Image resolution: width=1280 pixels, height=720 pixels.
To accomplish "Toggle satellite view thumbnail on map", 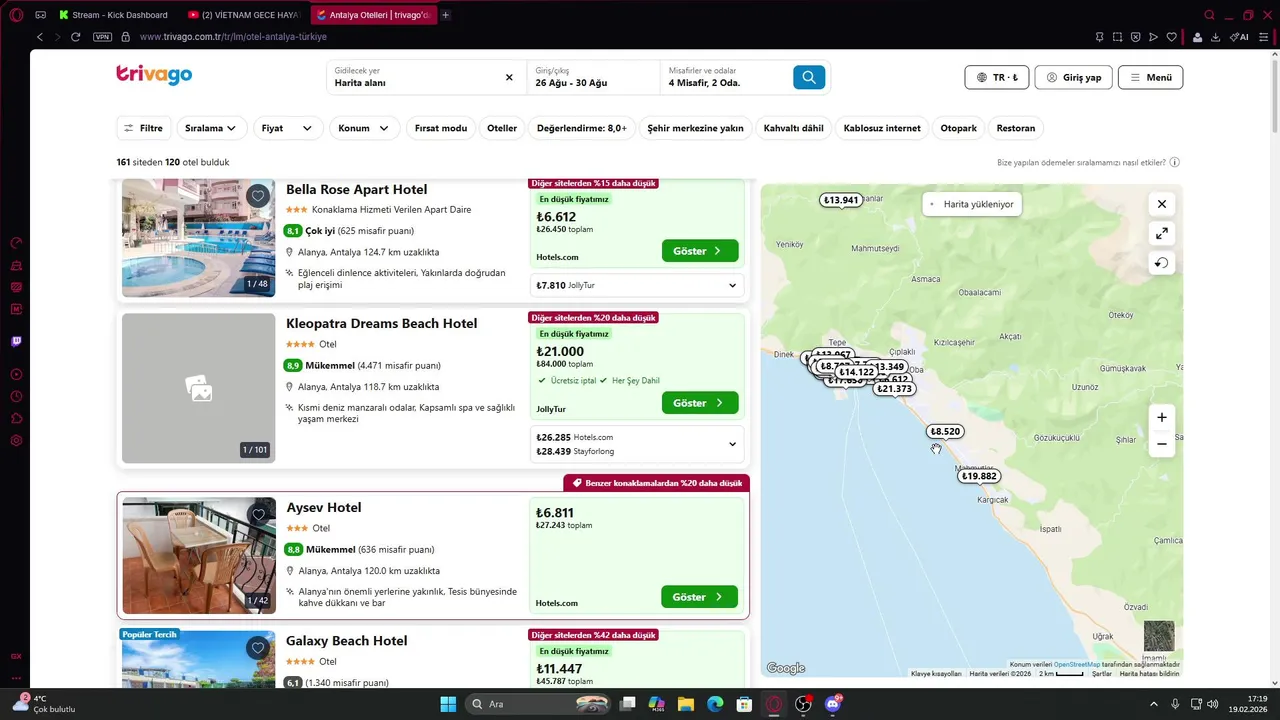I will [1159, 637].
